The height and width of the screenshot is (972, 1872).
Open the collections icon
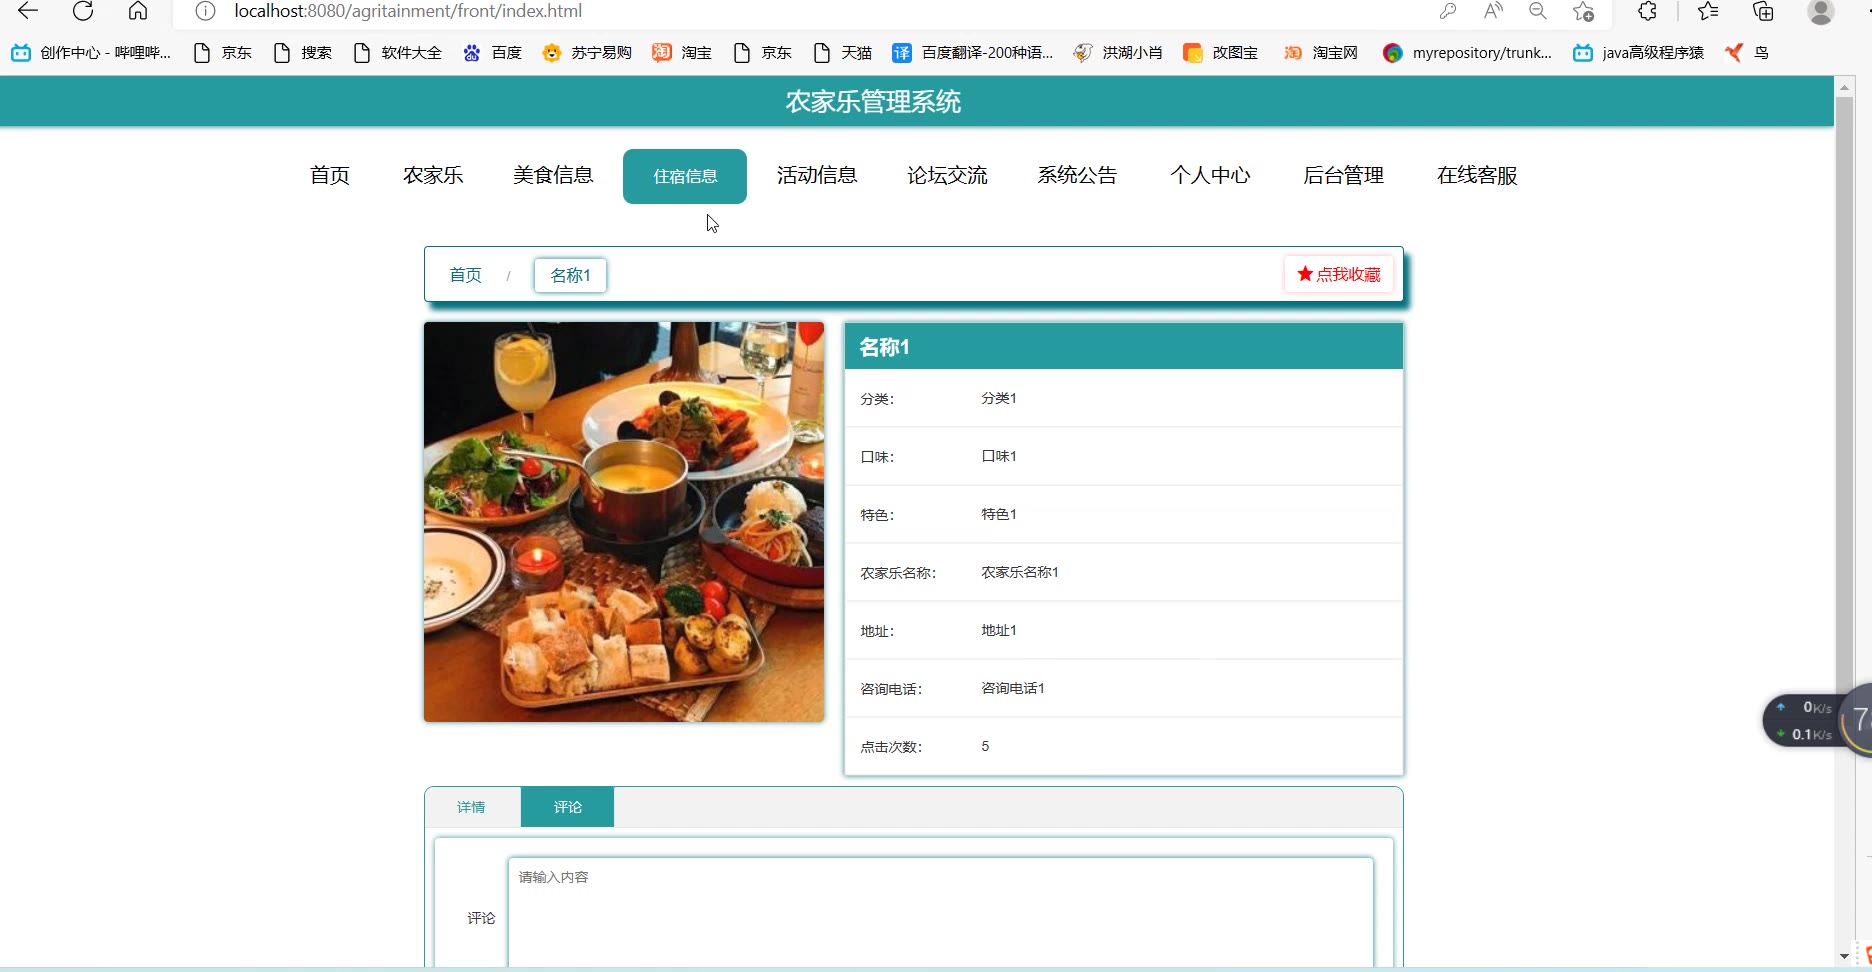point(1763,11)
